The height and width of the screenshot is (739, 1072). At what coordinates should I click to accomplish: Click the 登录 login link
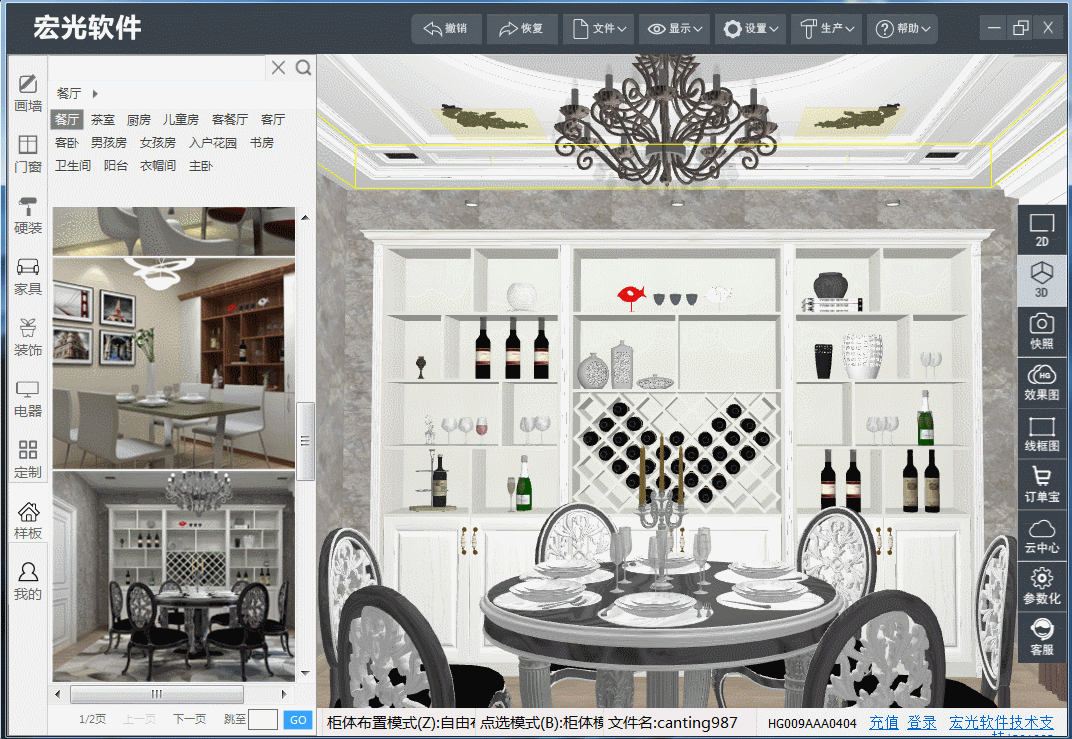pos(921,721)
